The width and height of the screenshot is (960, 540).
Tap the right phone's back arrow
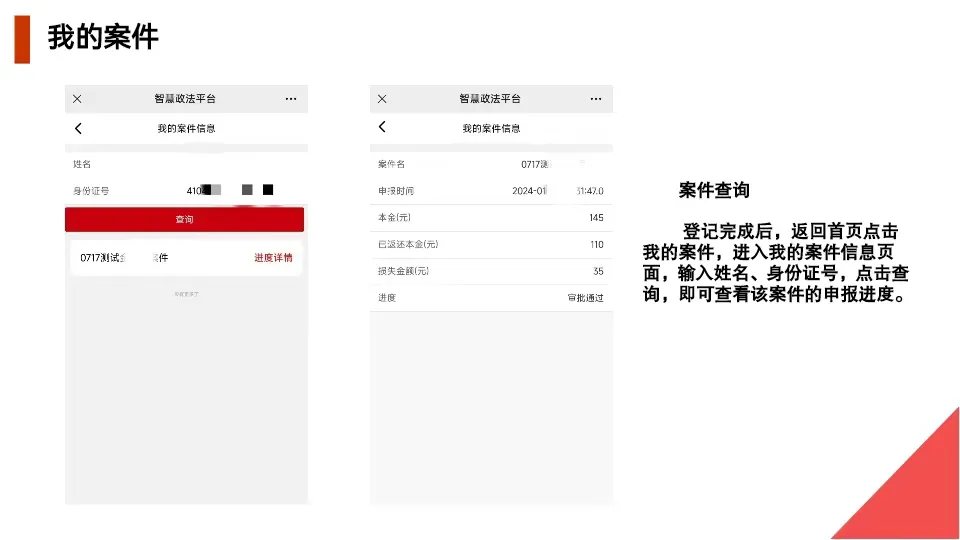382,127
